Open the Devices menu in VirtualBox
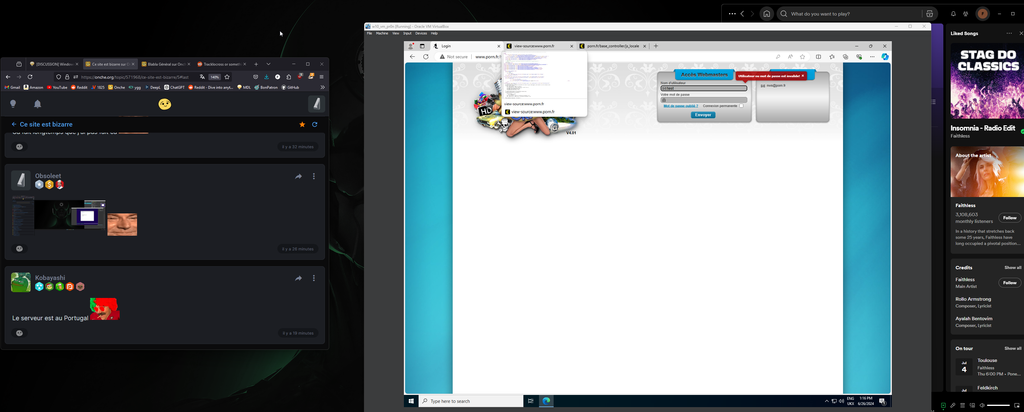The width and height of the screenshot is (1024, 412). 420,33
